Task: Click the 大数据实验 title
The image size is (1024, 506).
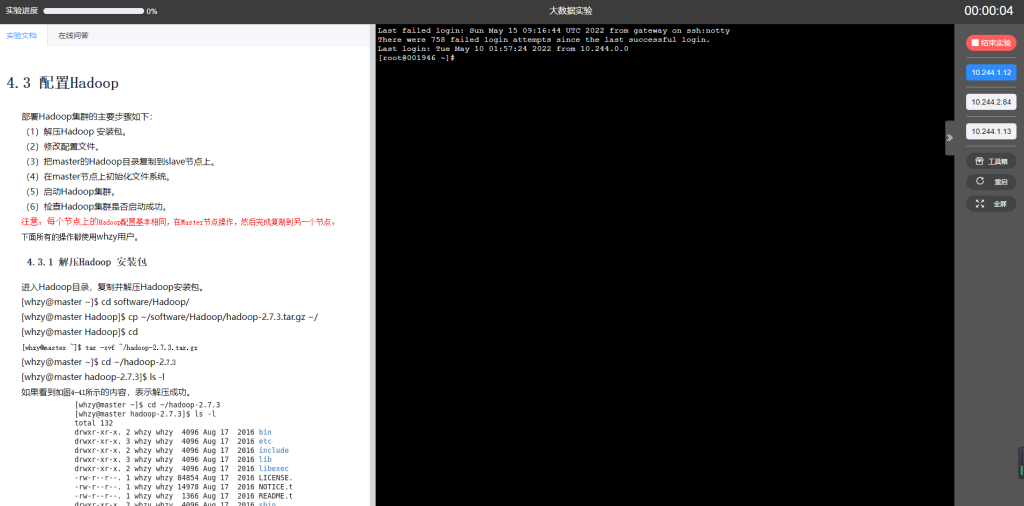Action: pyautogui.click(x=570, y=11)
